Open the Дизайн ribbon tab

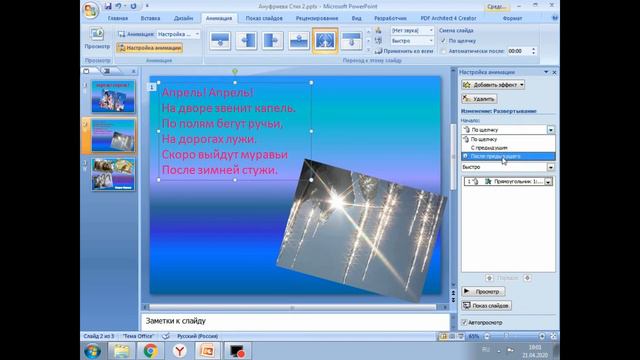183,18
